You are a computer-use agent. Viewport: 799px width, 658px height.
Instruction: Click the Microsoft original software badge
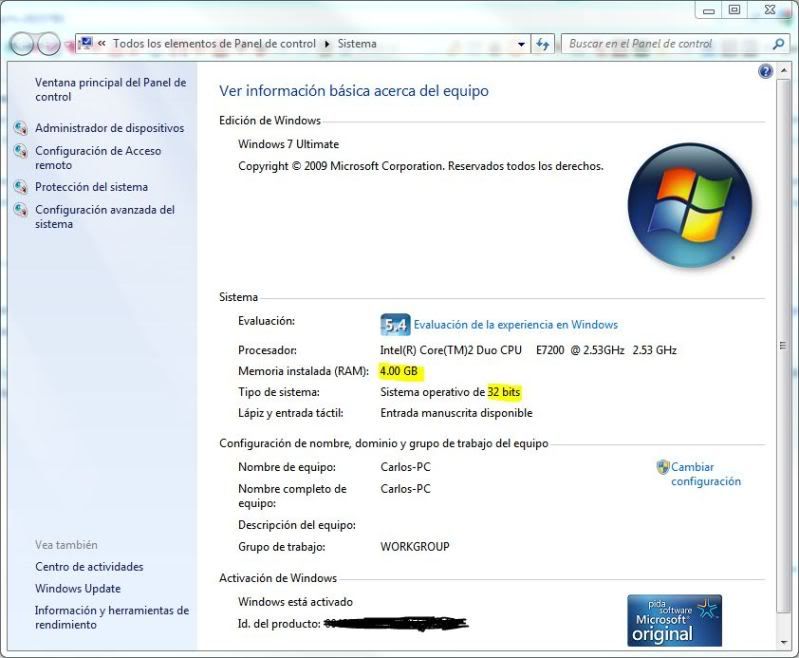click(x=674, y=620)
